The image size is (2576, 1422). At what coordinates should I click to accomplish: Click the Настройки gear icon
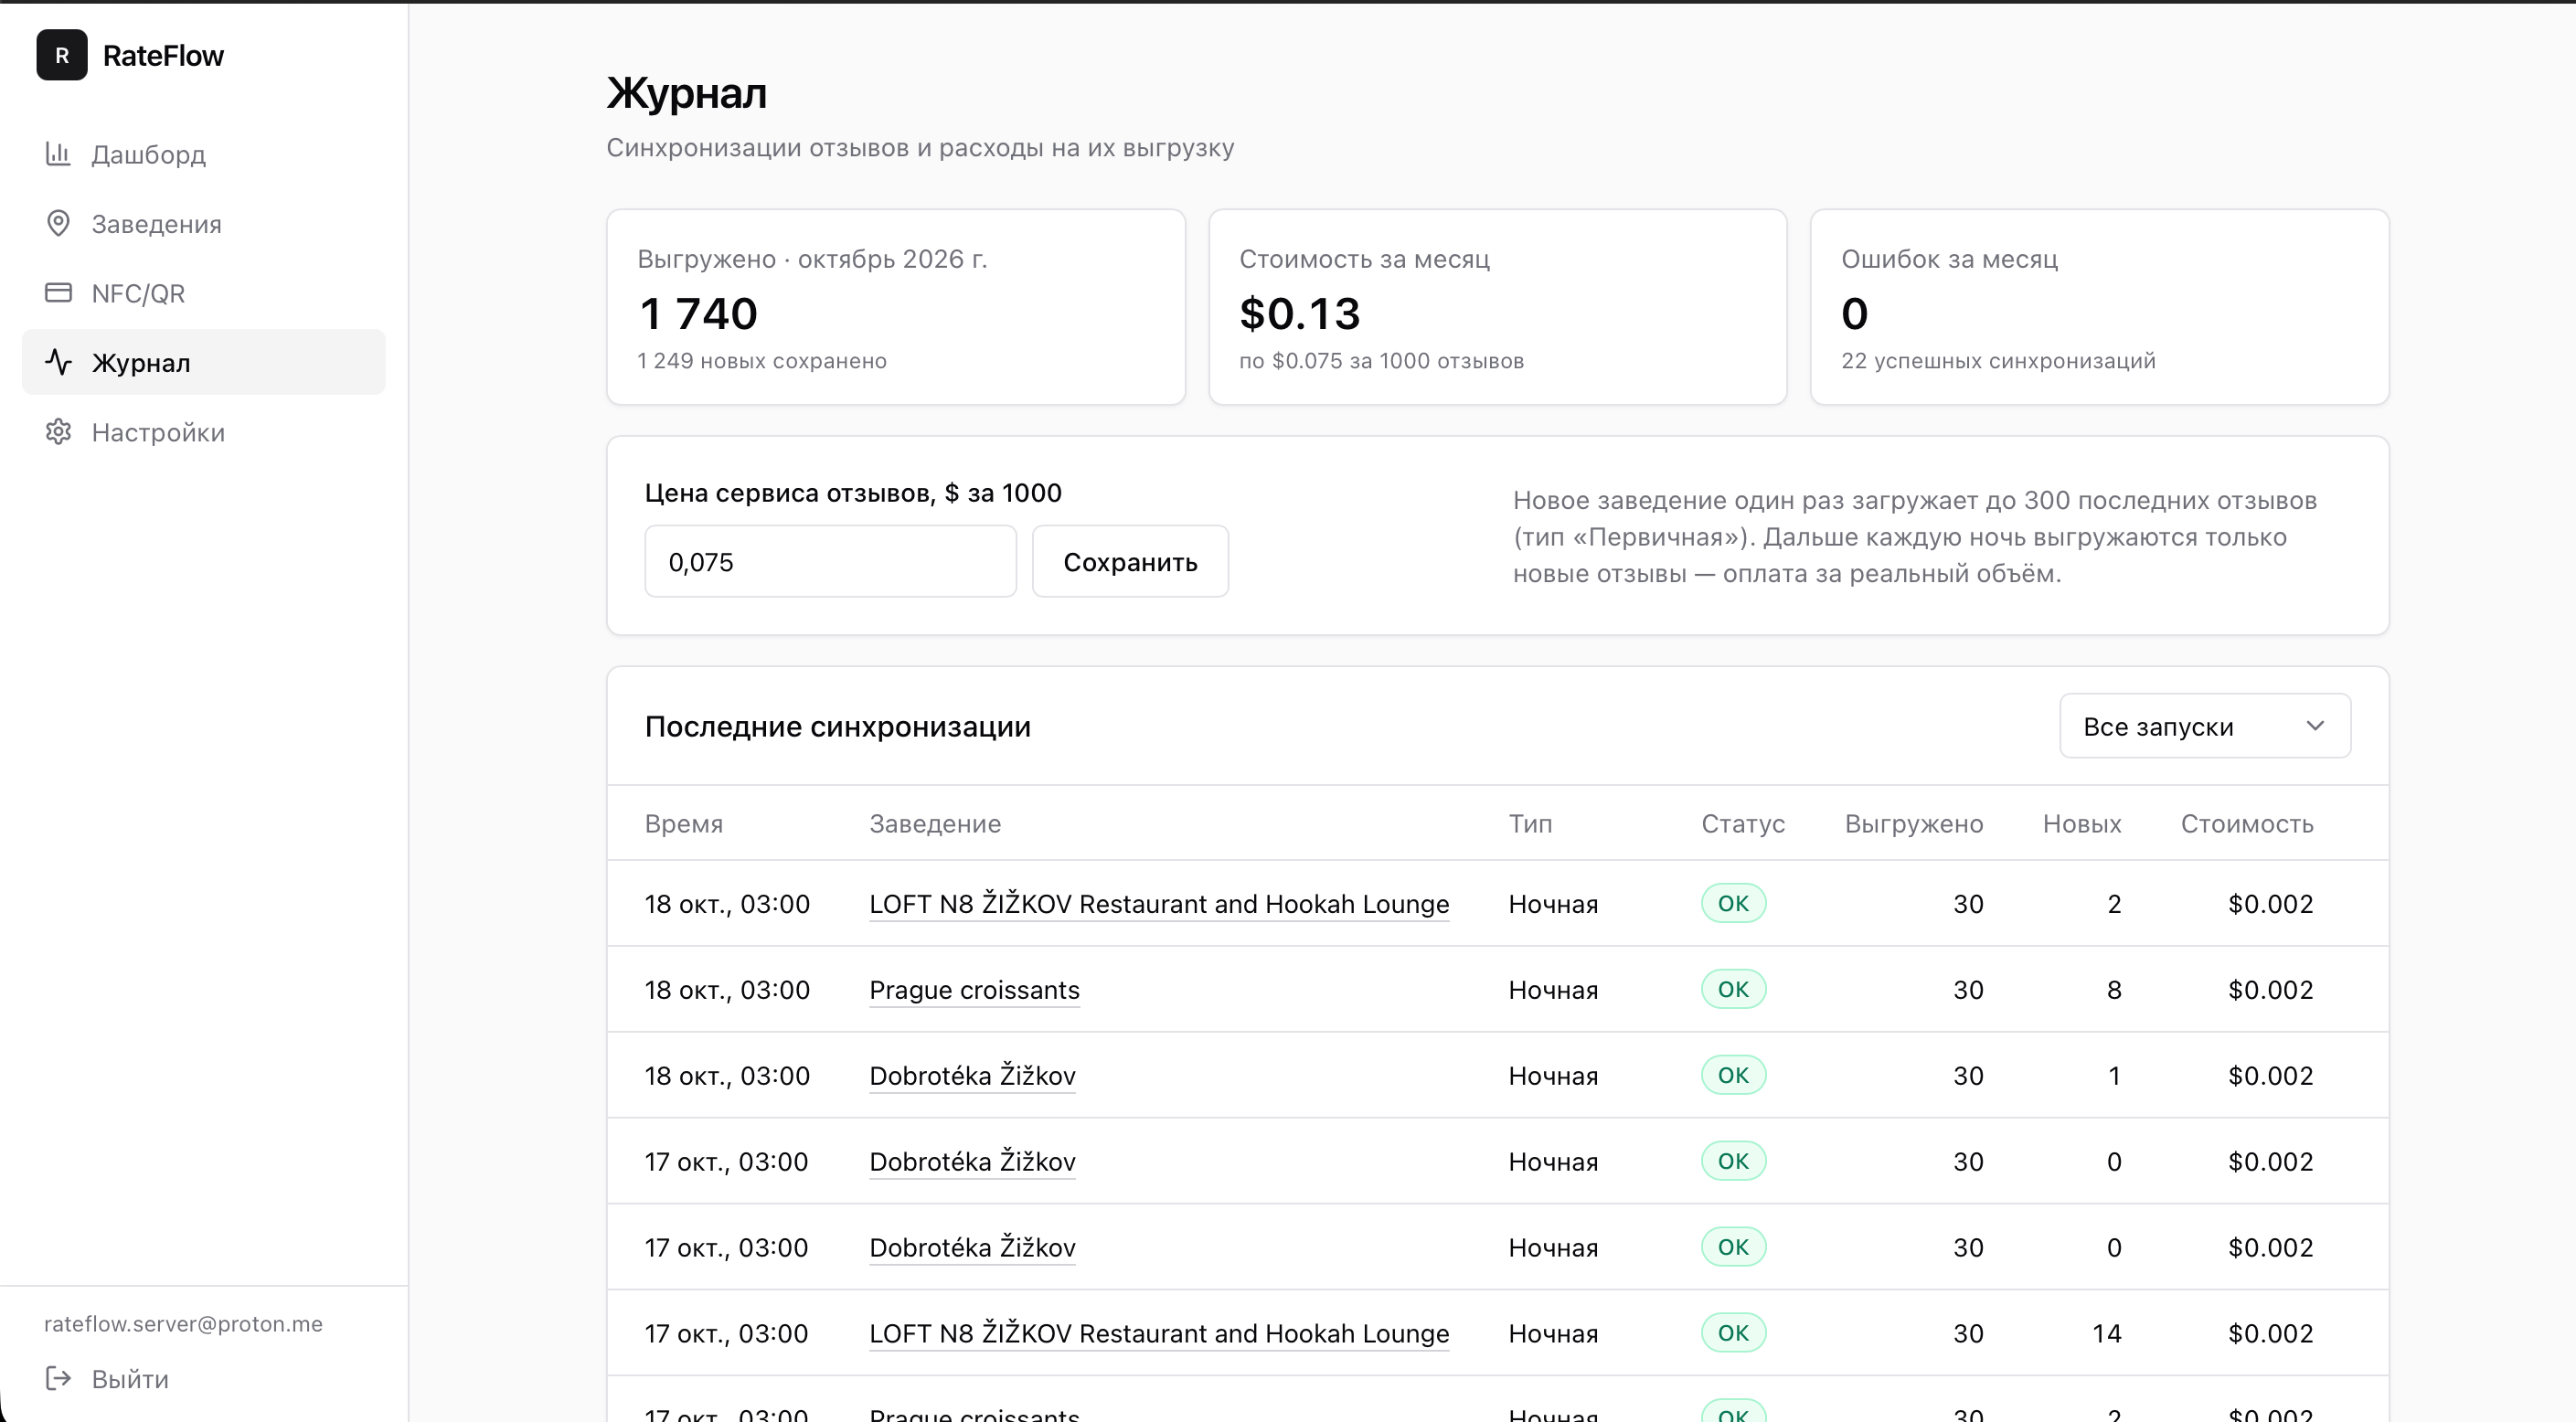(58, 432)
